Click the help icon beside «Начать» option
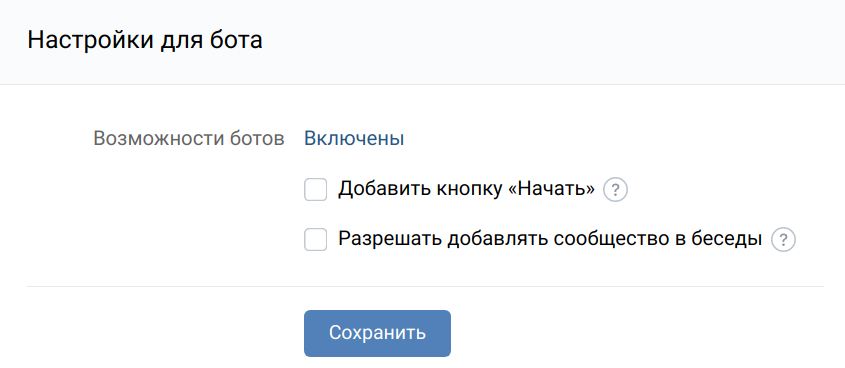The height and width of the screenshot is (368, 845). [615, 190]
